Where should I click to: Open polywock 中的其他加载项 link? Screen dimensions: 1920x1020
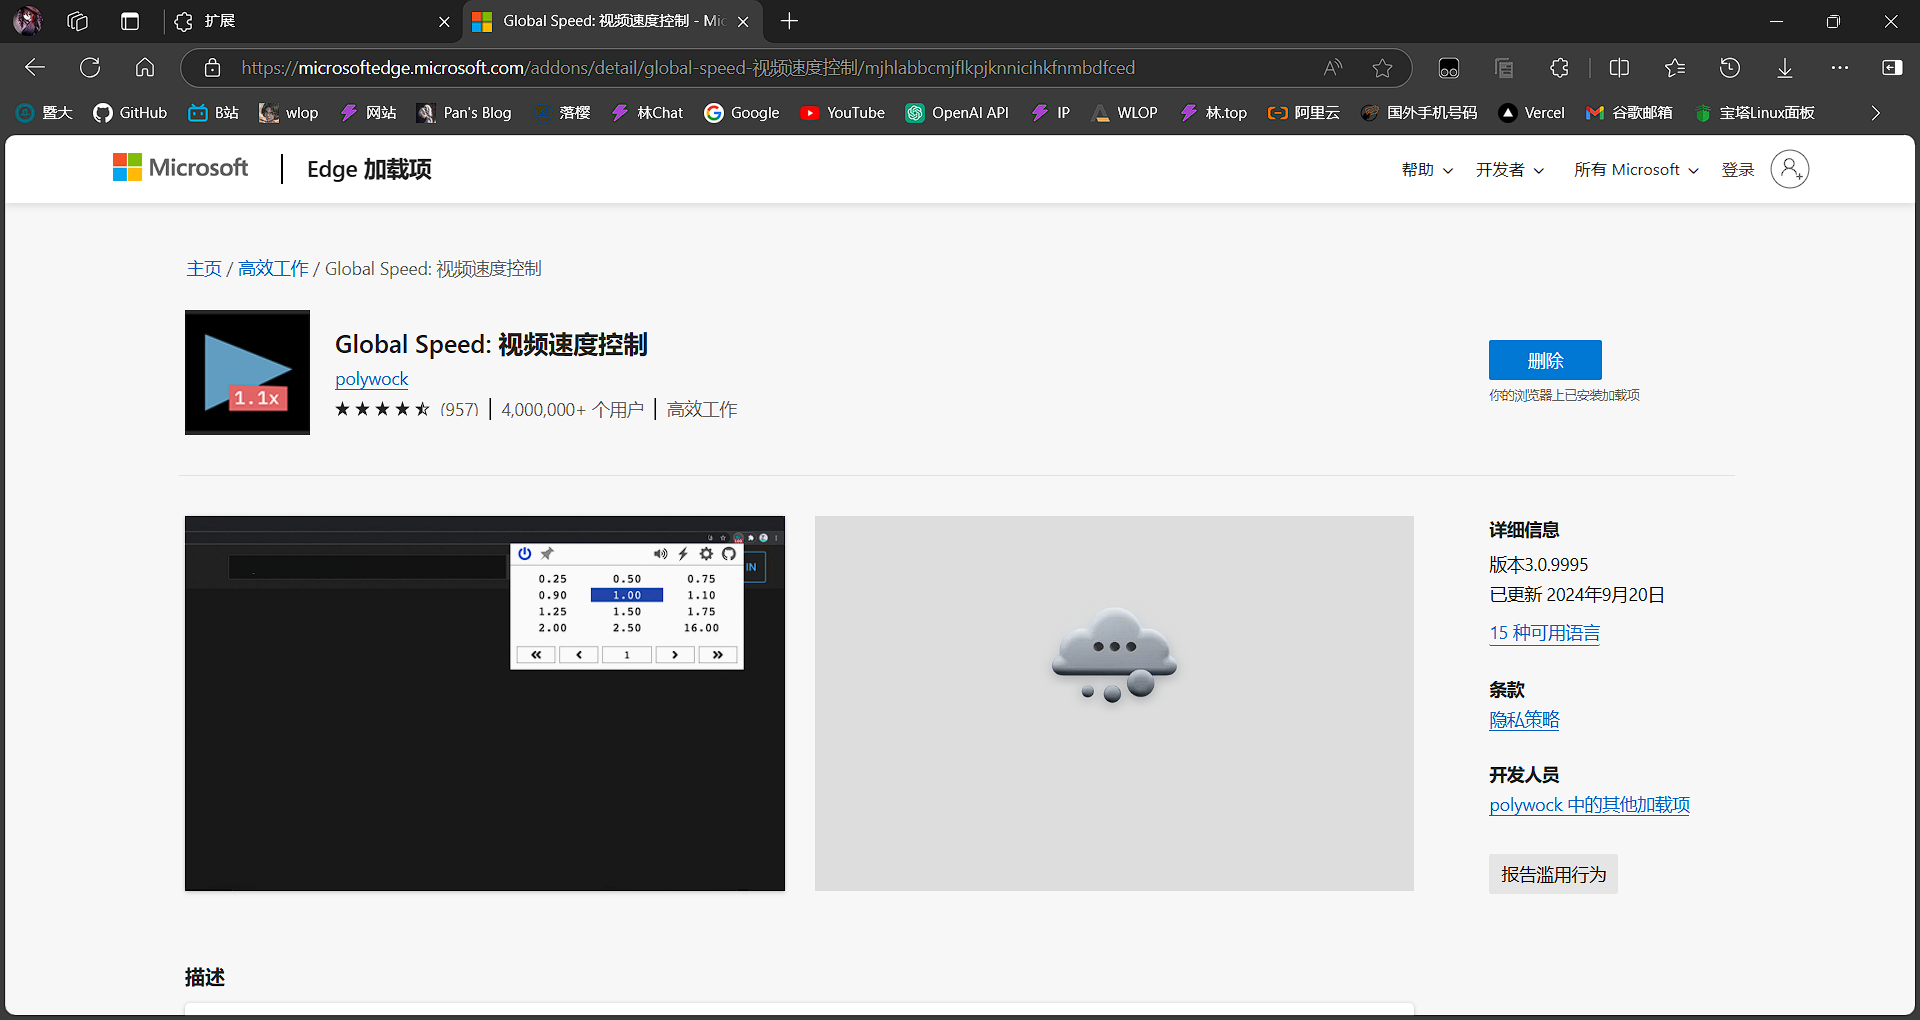pos(1590,805)
